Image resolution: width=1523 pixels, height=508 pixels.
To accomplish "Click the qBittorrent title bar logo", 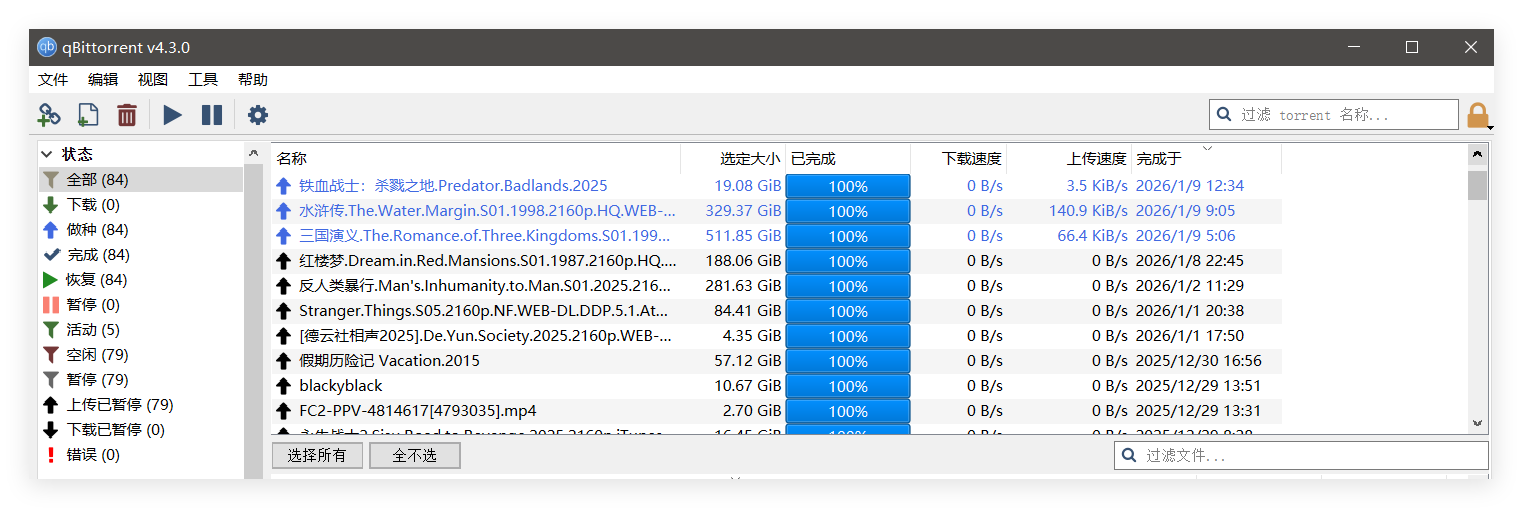I will (x=47, y=47).
